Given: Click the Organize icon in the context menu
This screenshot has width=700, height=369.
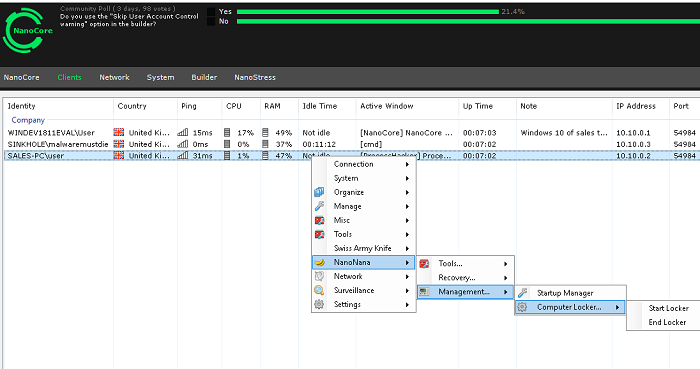Looking at the screenshot, I should pyautogui.click(x=319, y=192).
